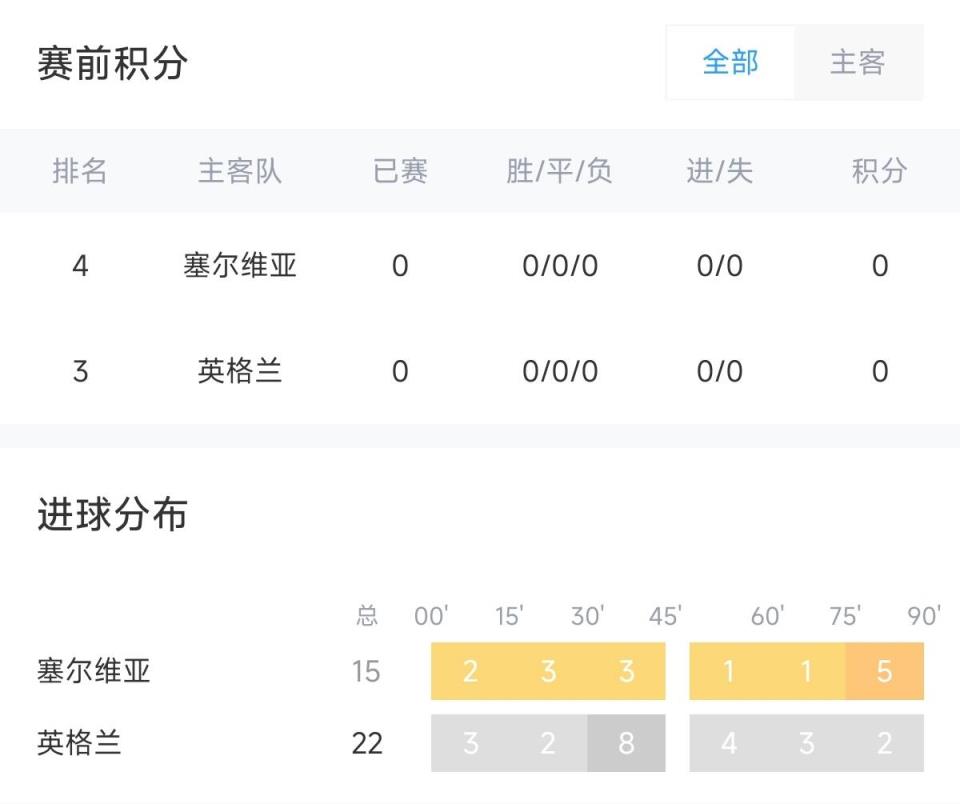Select the 进/失 column header
This screenshot has width=960, height=804.
point(720,172)
